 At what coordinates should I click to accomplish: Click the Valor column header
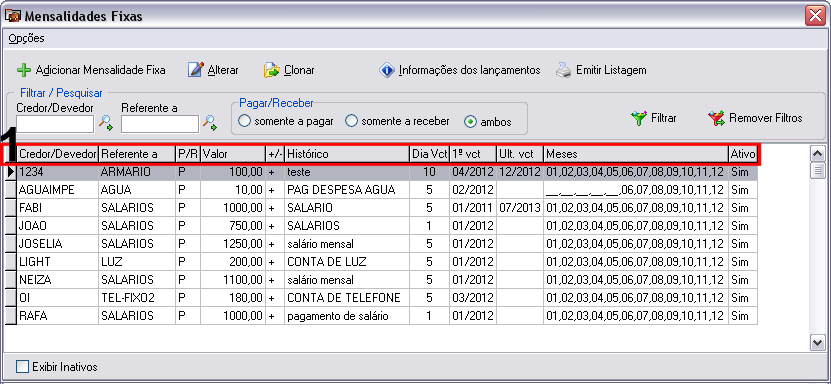[x=233, y=154]
